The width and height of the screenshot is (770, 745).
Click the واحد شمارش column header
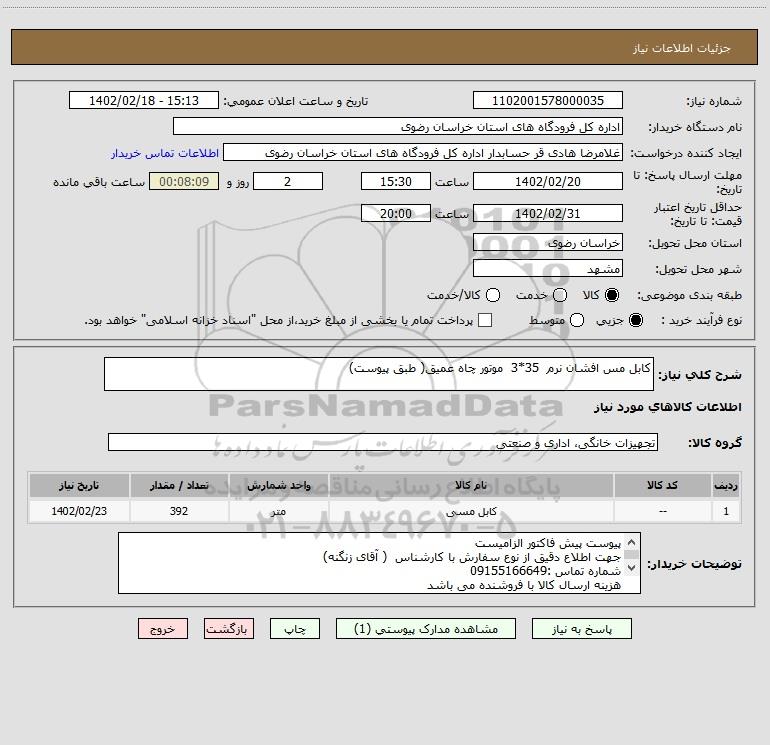[x=278, y=486]
